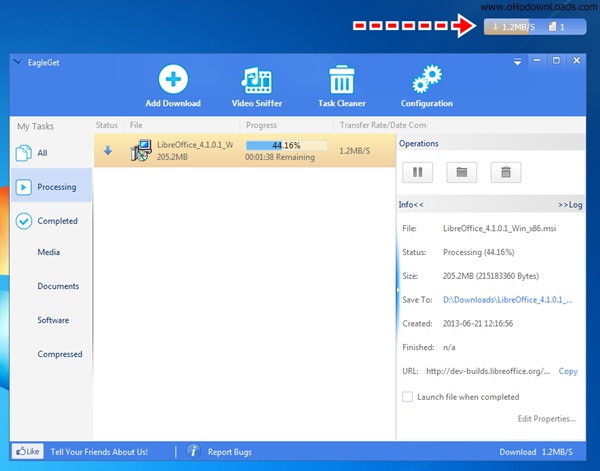Click the Download 1.2MB/S status bar text
600x471 pixels.
(536, 452)
